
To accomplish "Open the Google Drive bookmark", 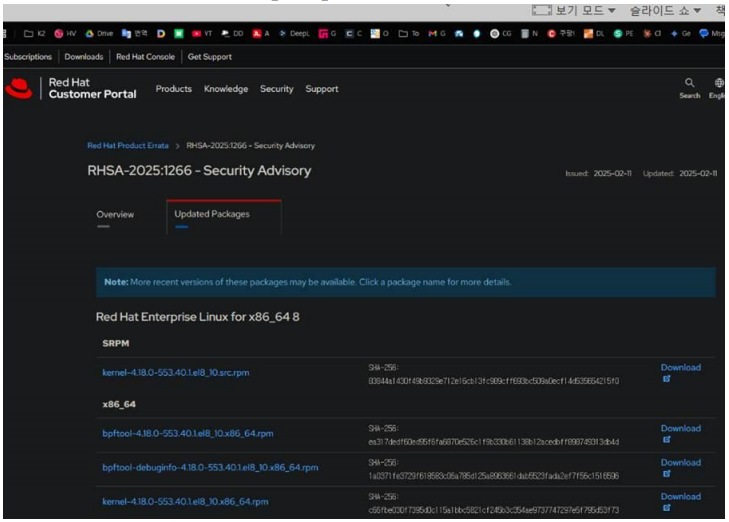I will 99,33.
